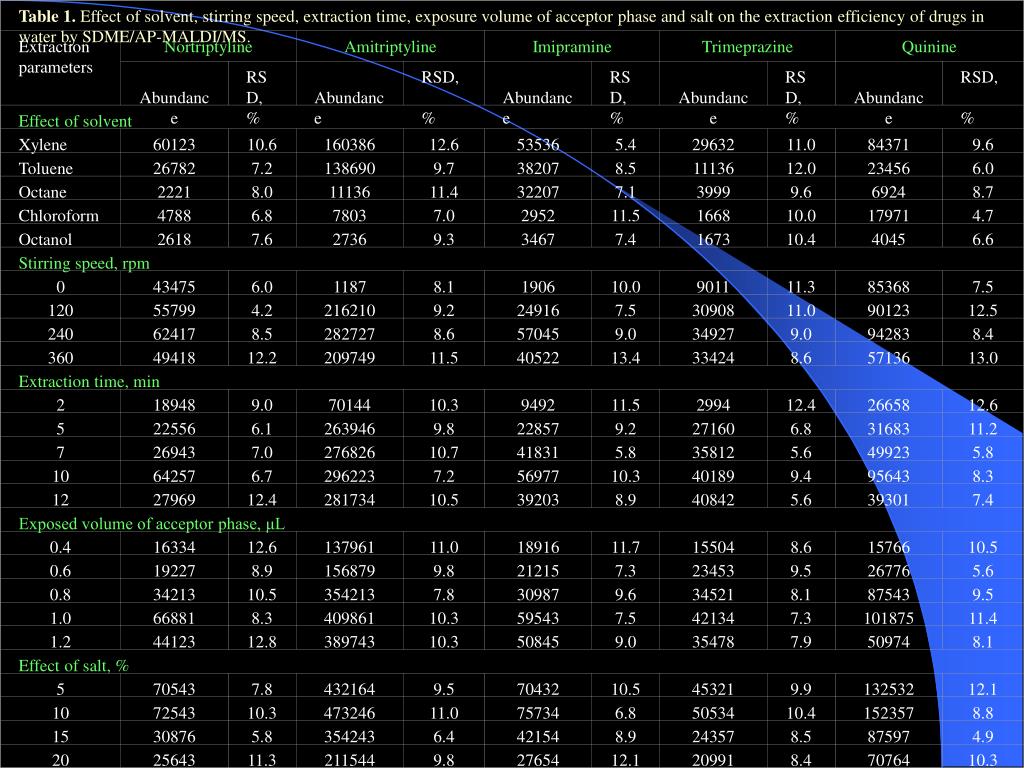Select Quinine abundance 90123 at 120 rpm
The height and width of the screenshot is (768, 1024).
pos(888,310)
